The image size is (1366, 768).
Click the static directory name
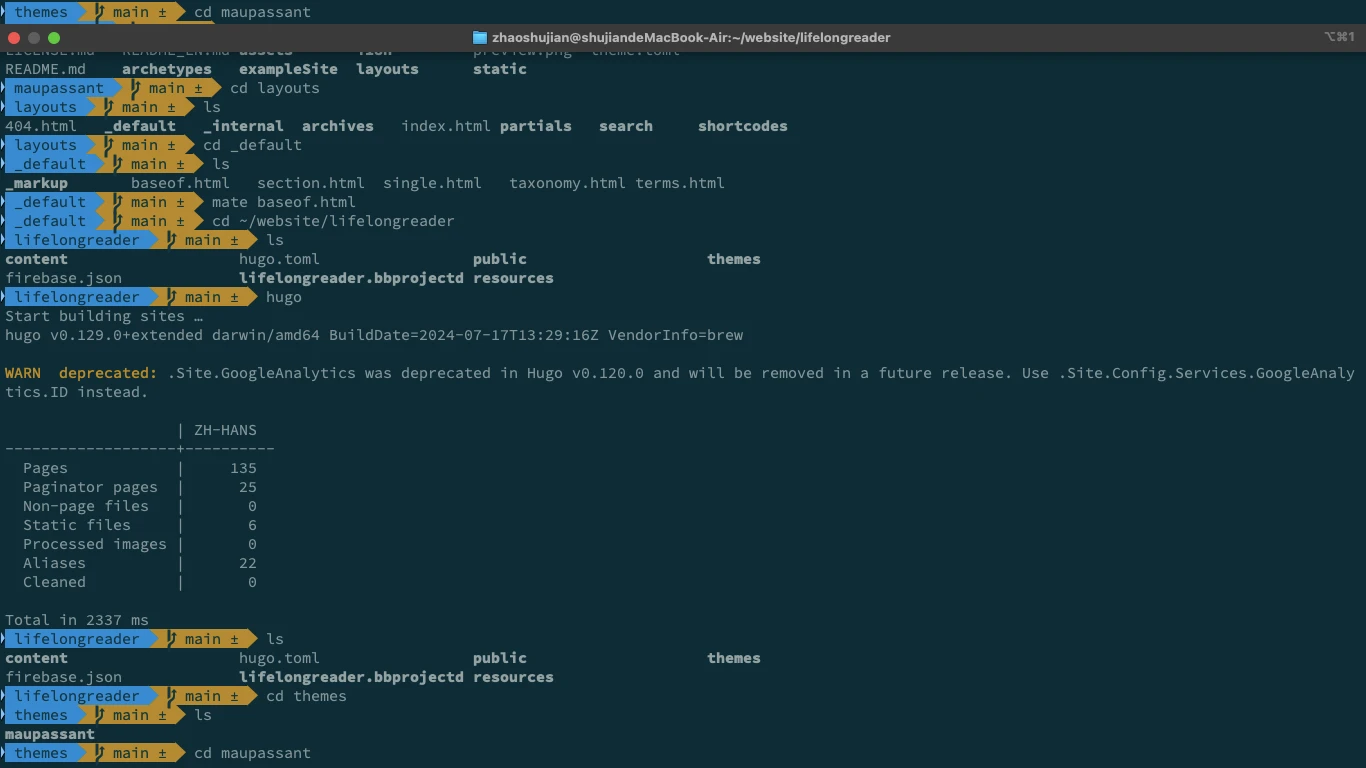[500, 69]
